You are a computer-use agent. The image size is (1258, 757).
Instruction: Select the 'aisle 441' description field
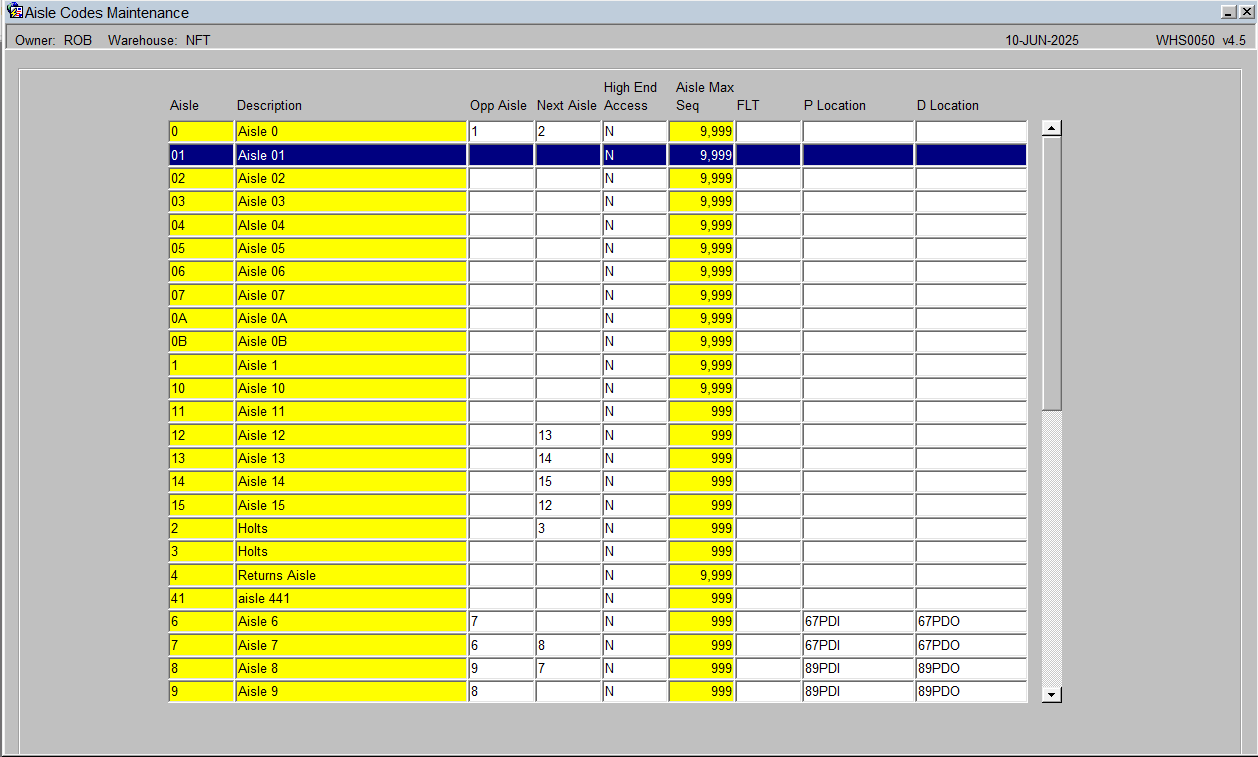pyautogui.click(x=351, y=598)
